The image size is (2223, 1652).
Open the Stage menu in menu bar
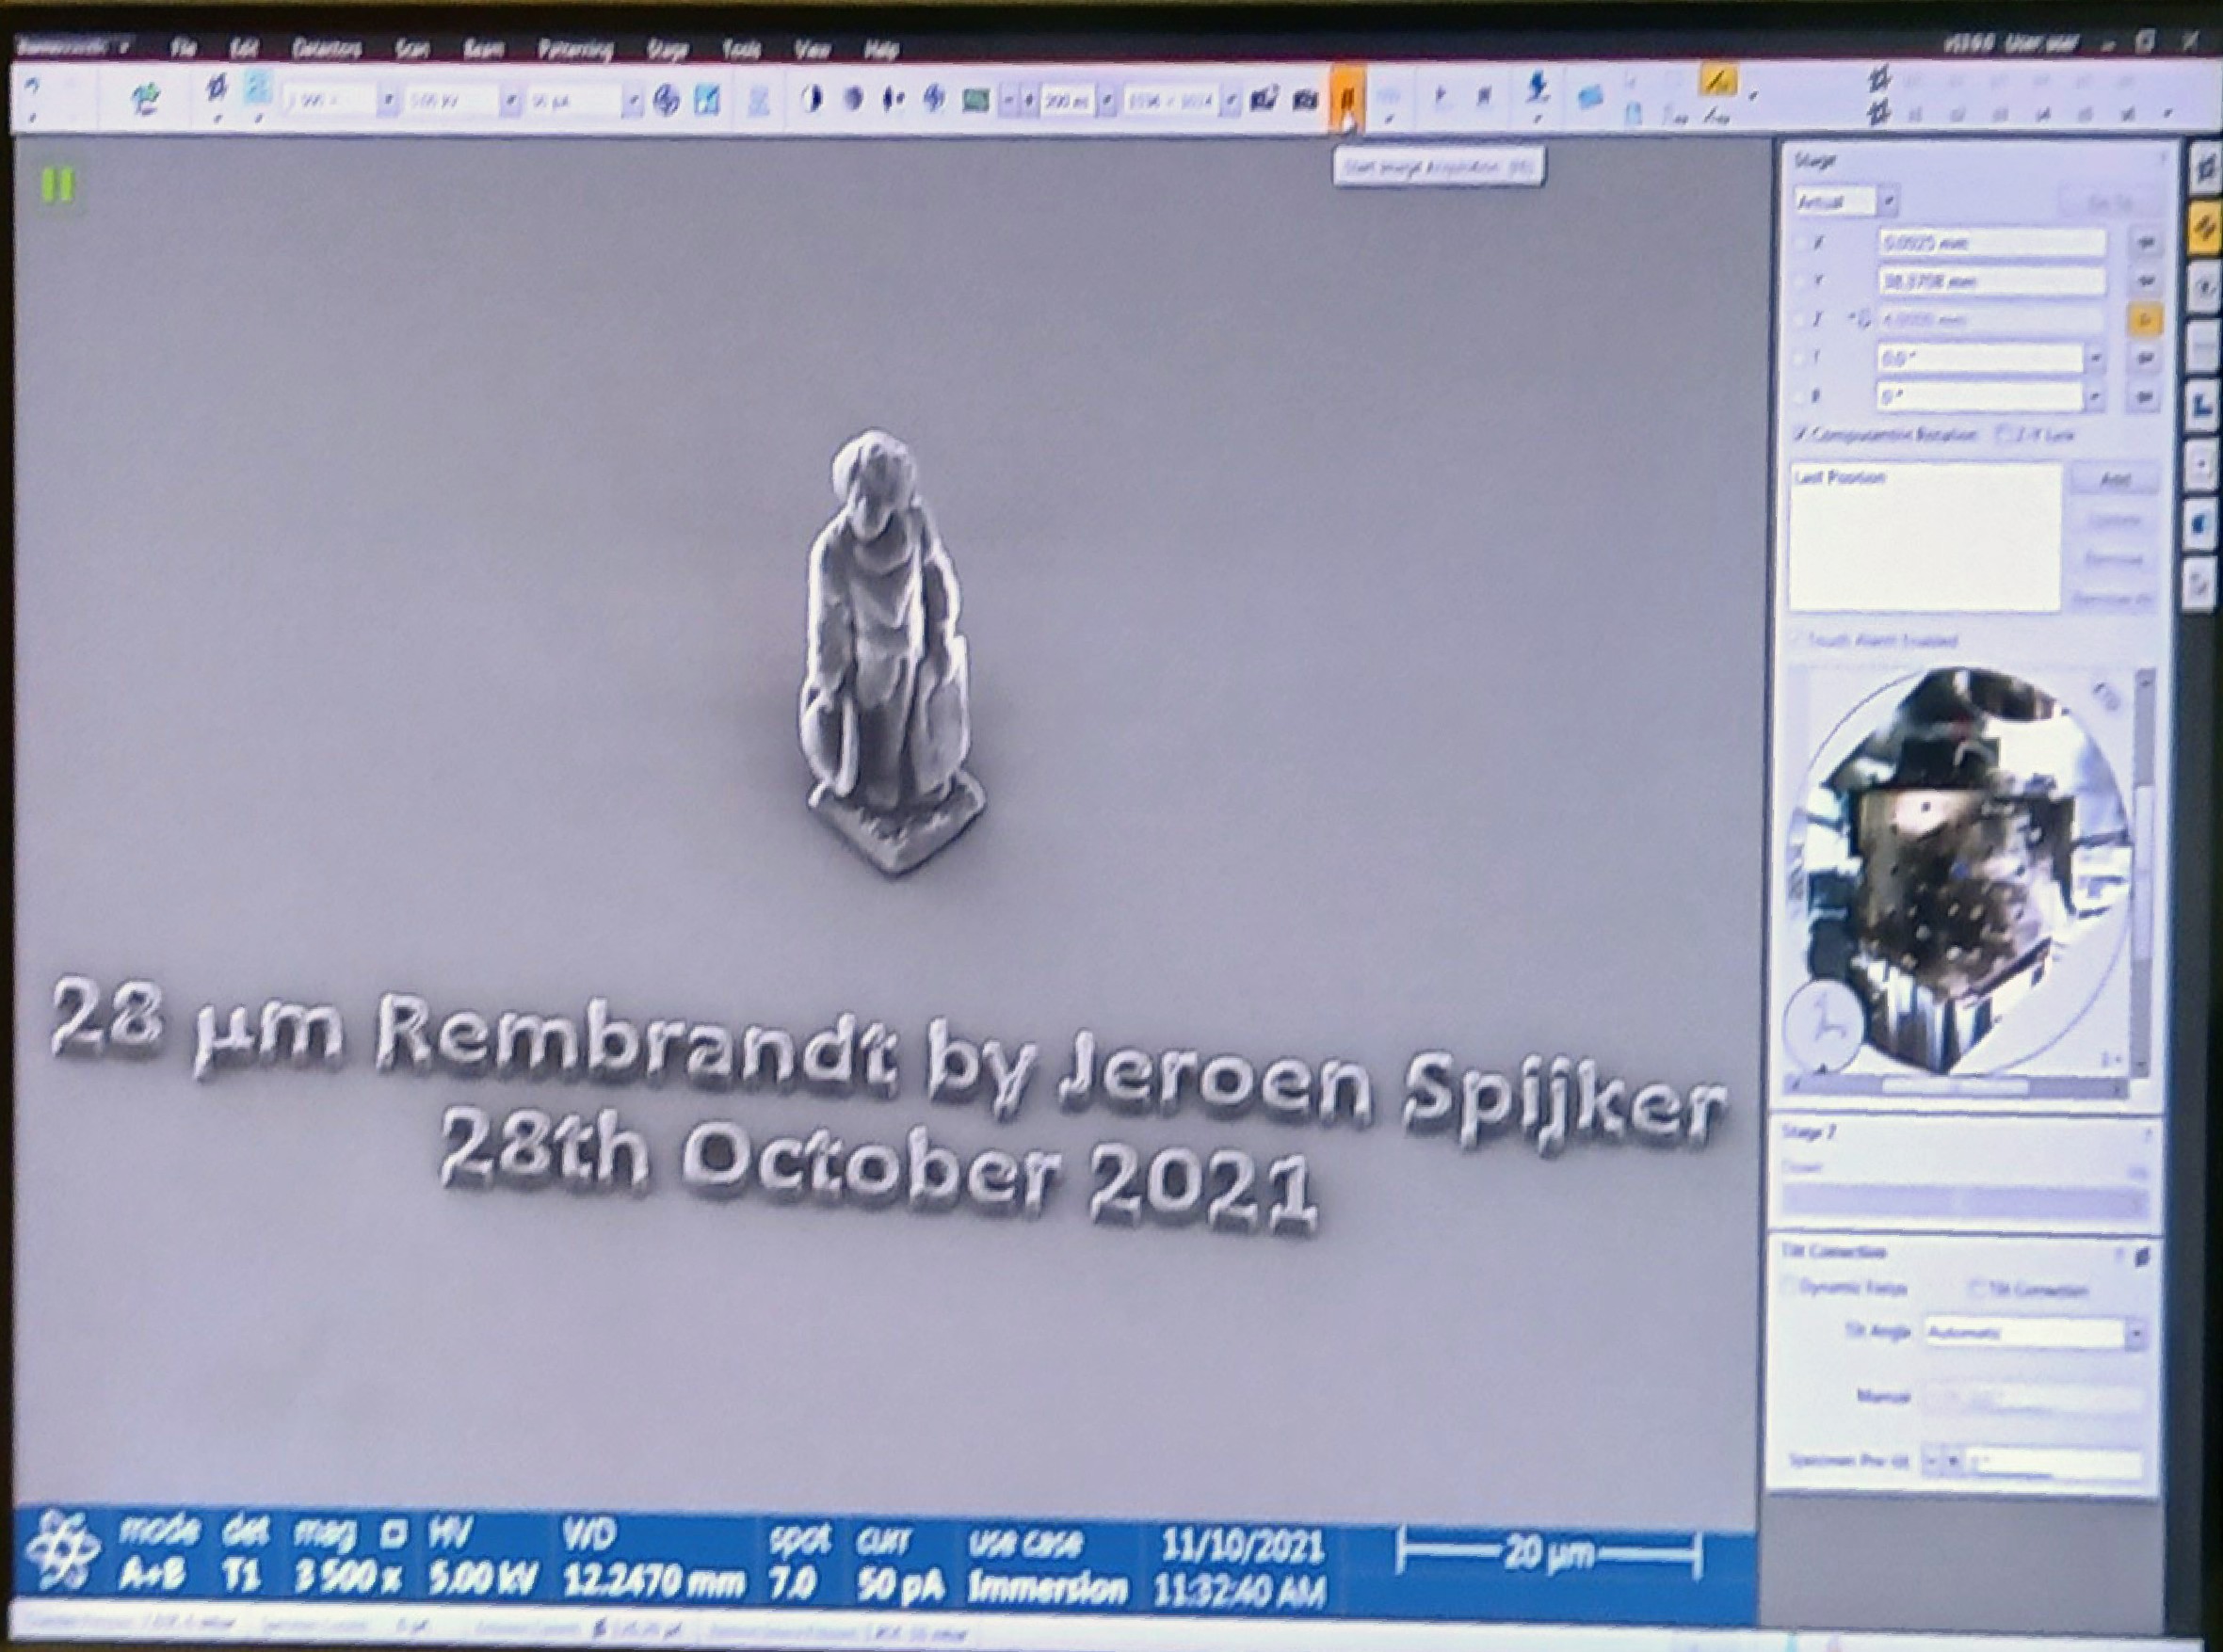click(x=667, y=48)
